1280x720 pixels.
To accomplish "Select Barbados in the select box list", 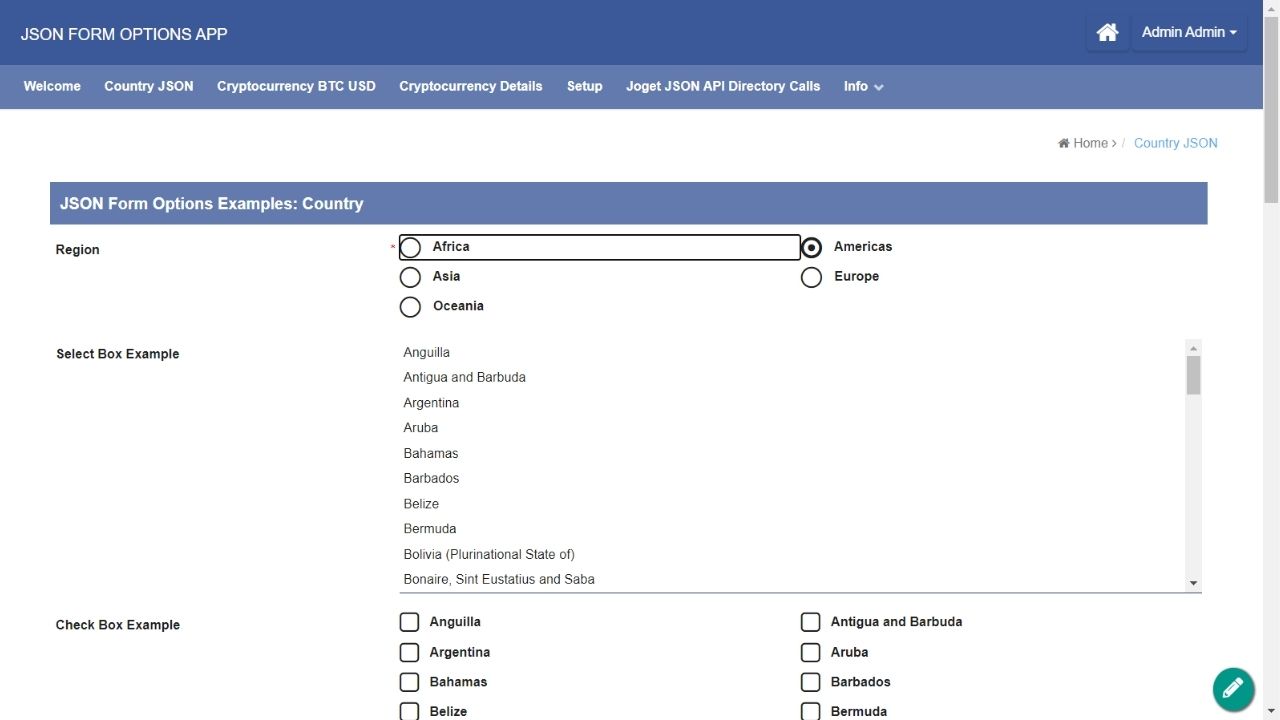I will coord(792,478).
